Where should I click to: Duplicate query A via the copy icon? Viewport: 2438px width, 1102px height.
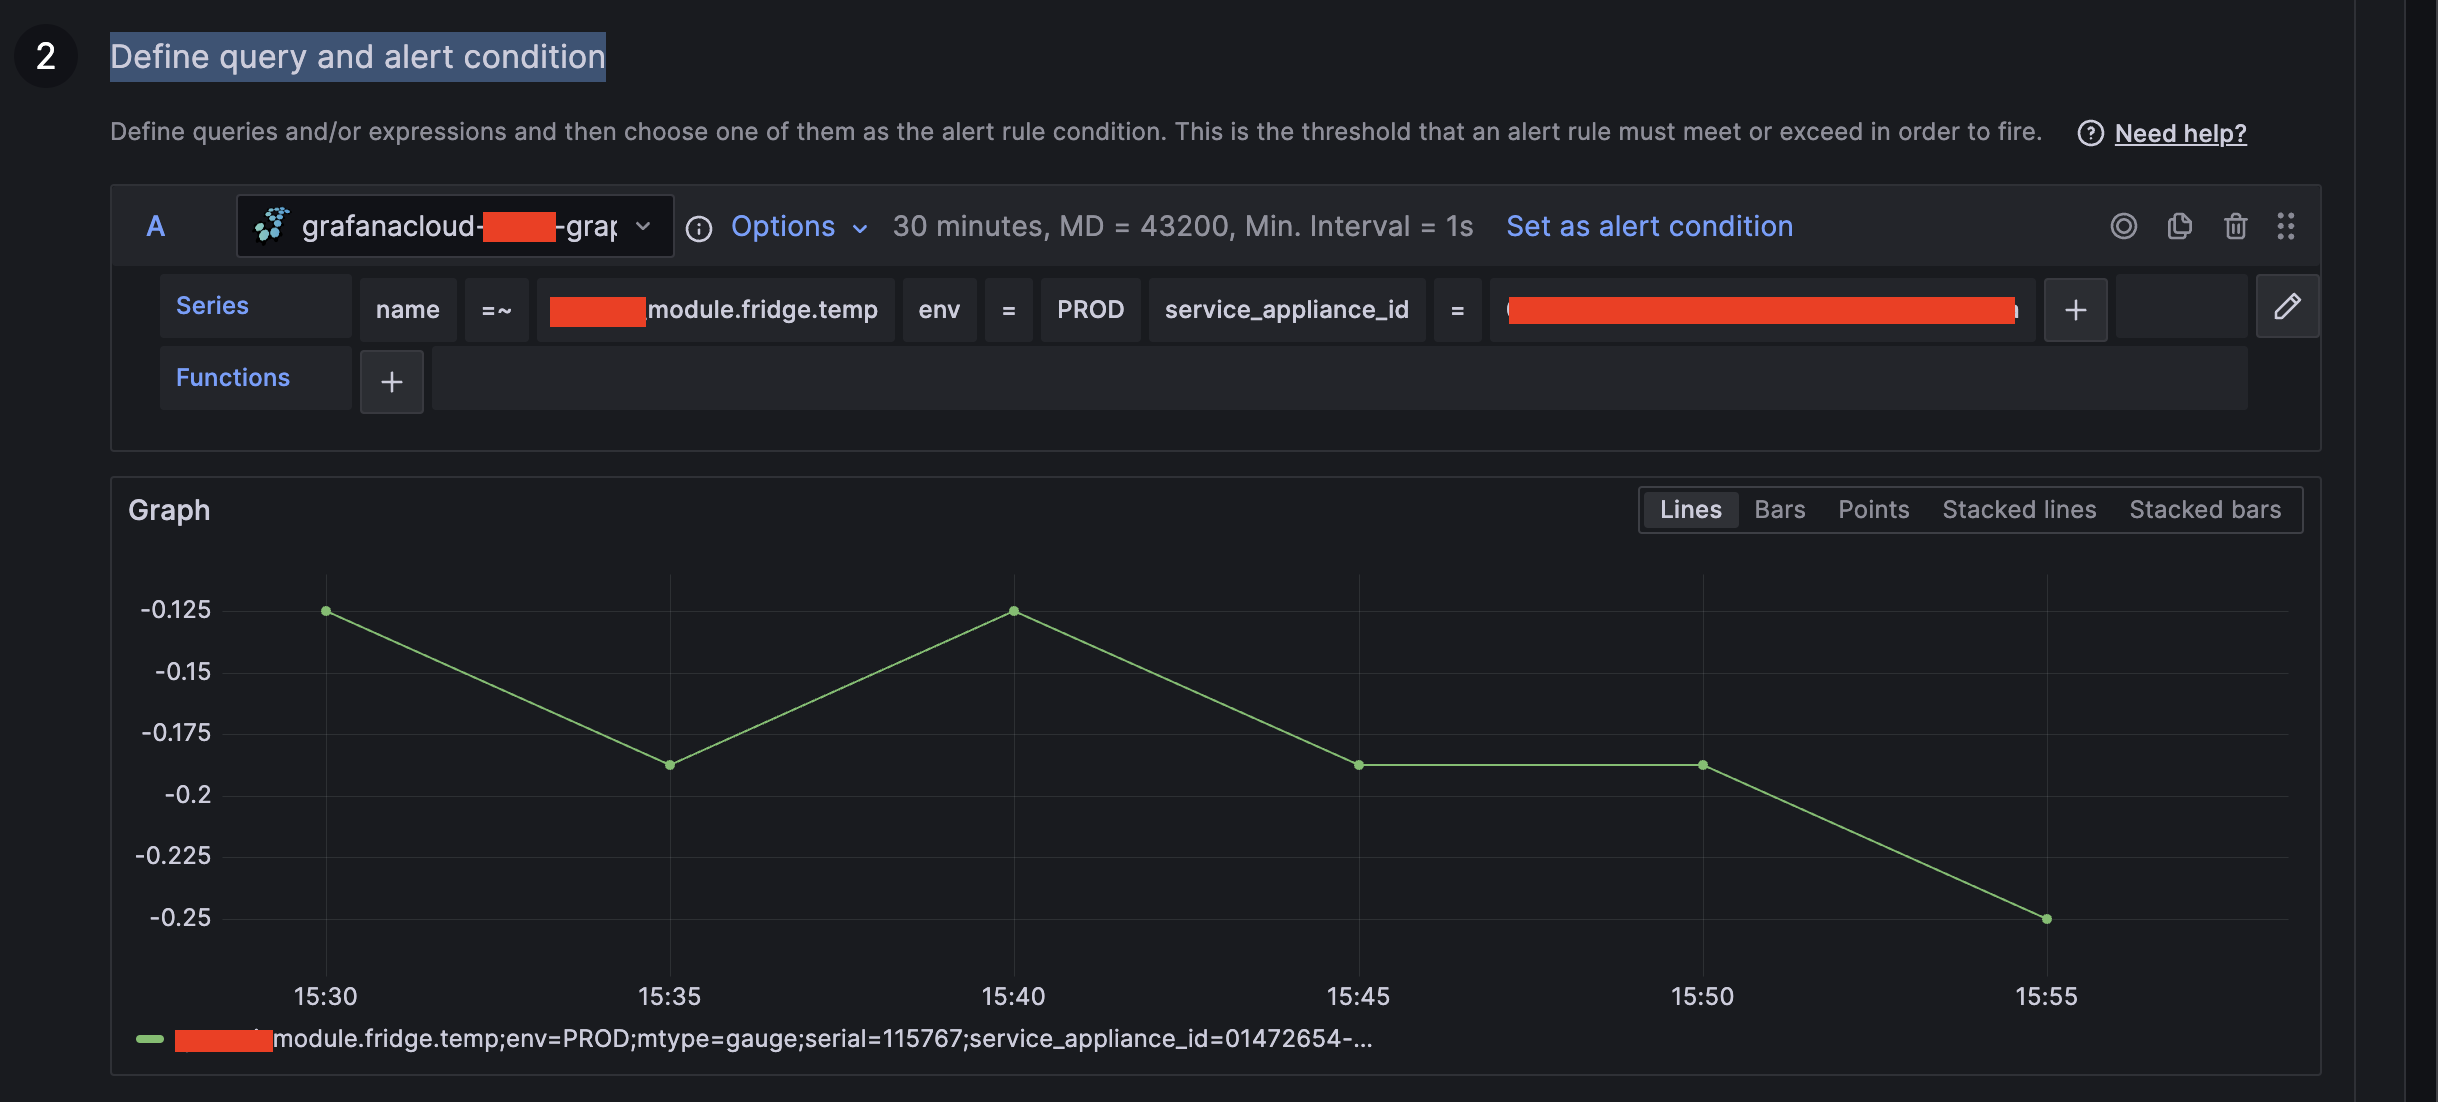2178,226
